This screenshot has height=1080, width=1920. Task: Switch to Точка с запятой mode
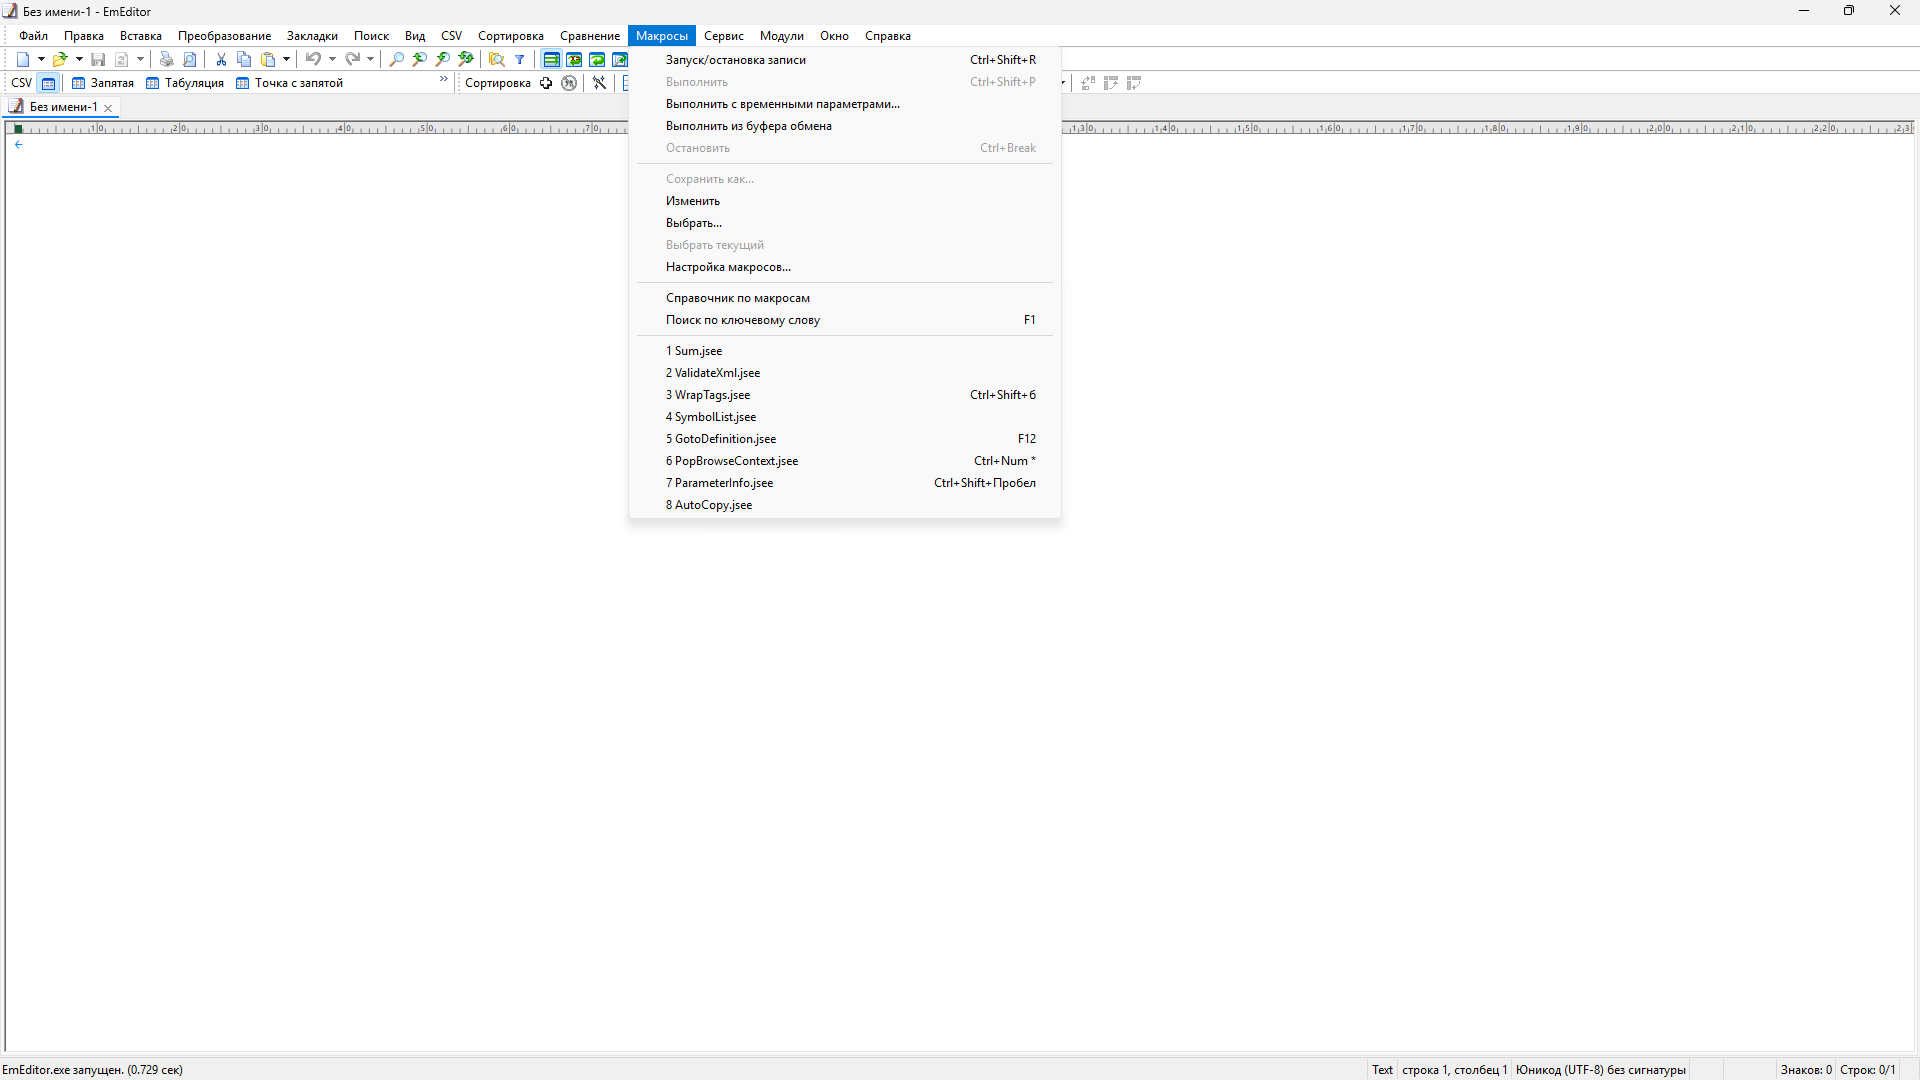click(x=290, y=83)
